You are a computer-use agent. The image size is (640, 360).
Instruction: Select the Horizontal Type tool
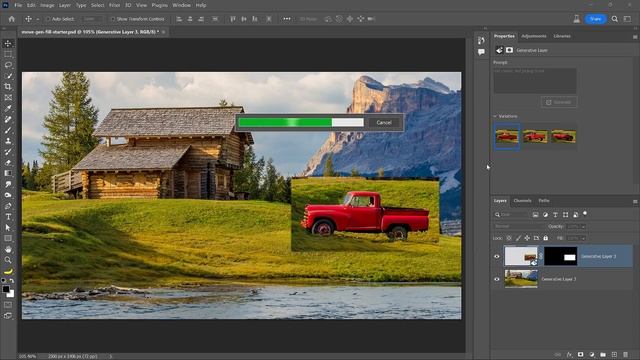tap(8, 217)
